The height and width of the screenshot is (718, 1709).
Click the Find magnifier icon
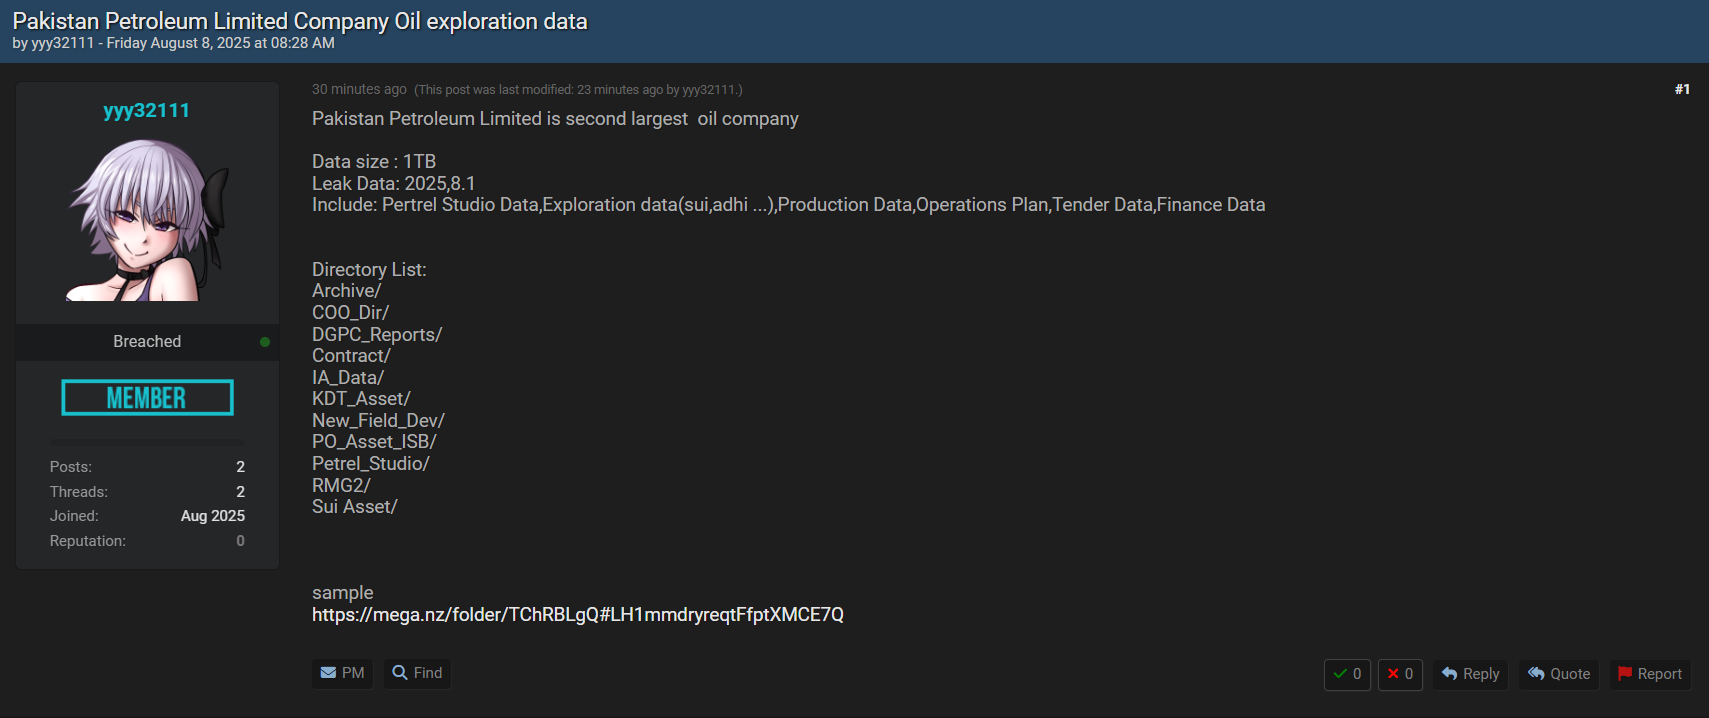(400, 673)
